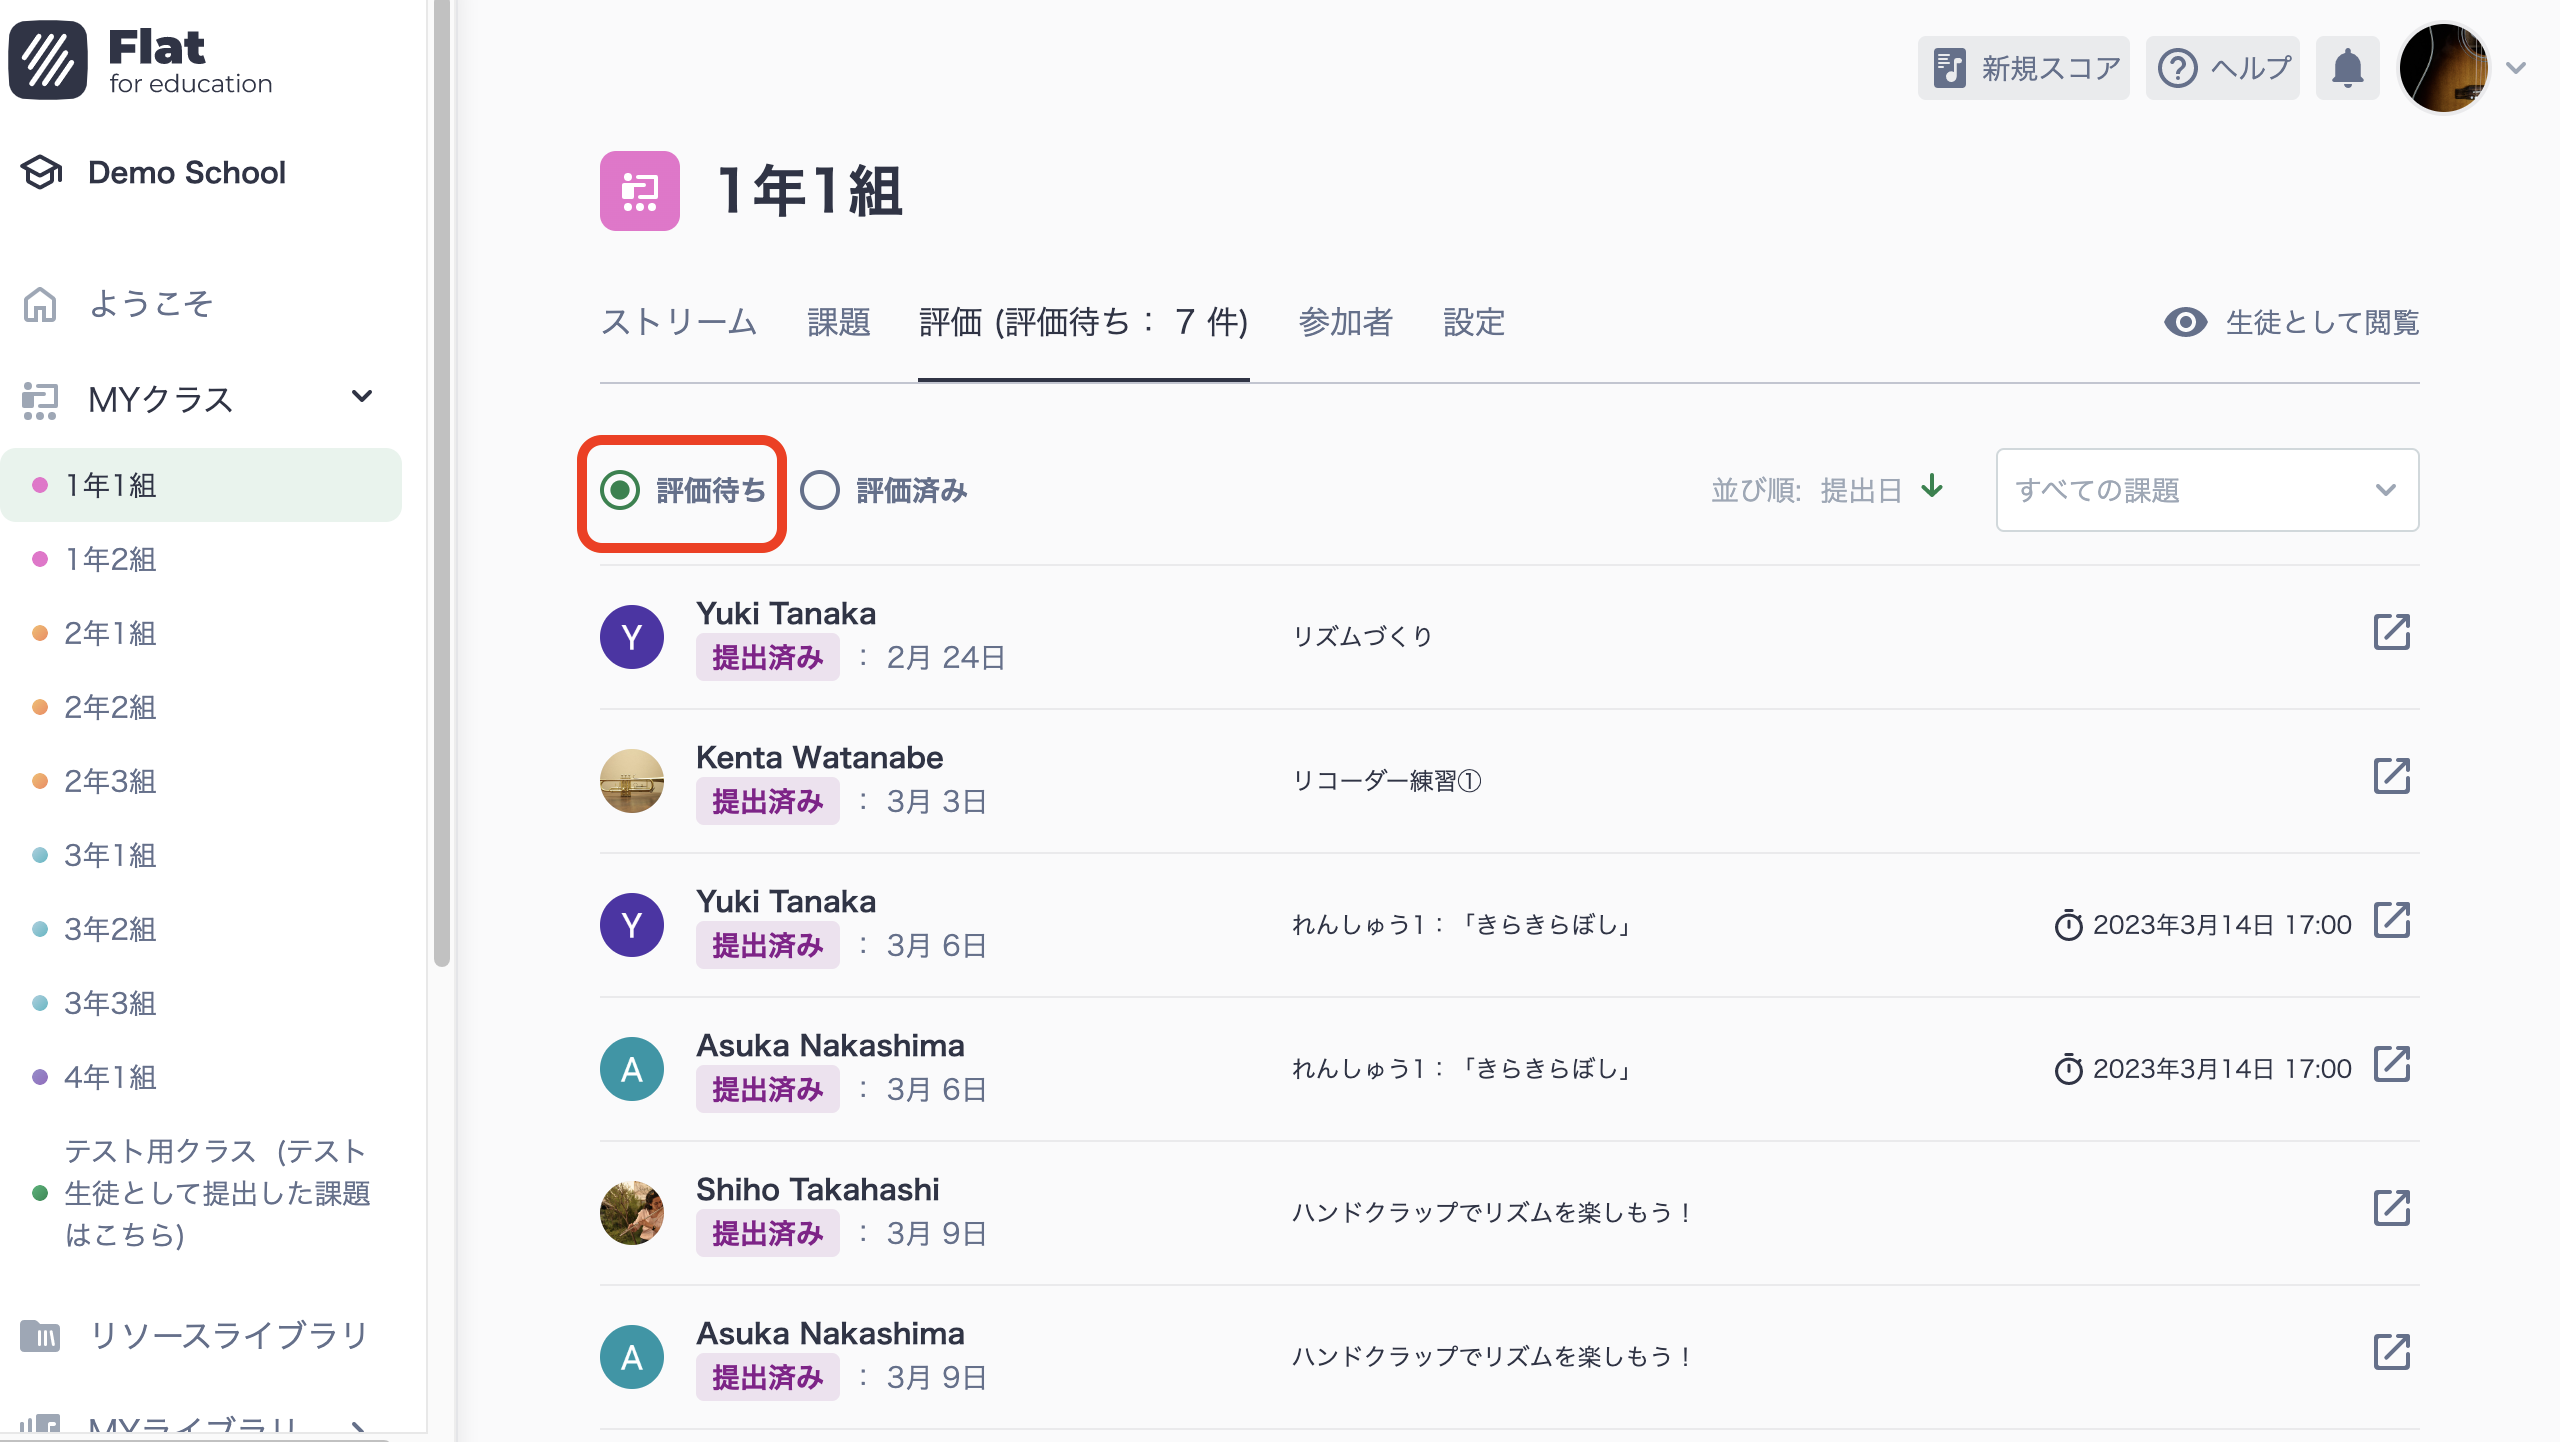Collapse the MYクラス section
This screenshot has width=2560, height=1442.
(363, 397)
